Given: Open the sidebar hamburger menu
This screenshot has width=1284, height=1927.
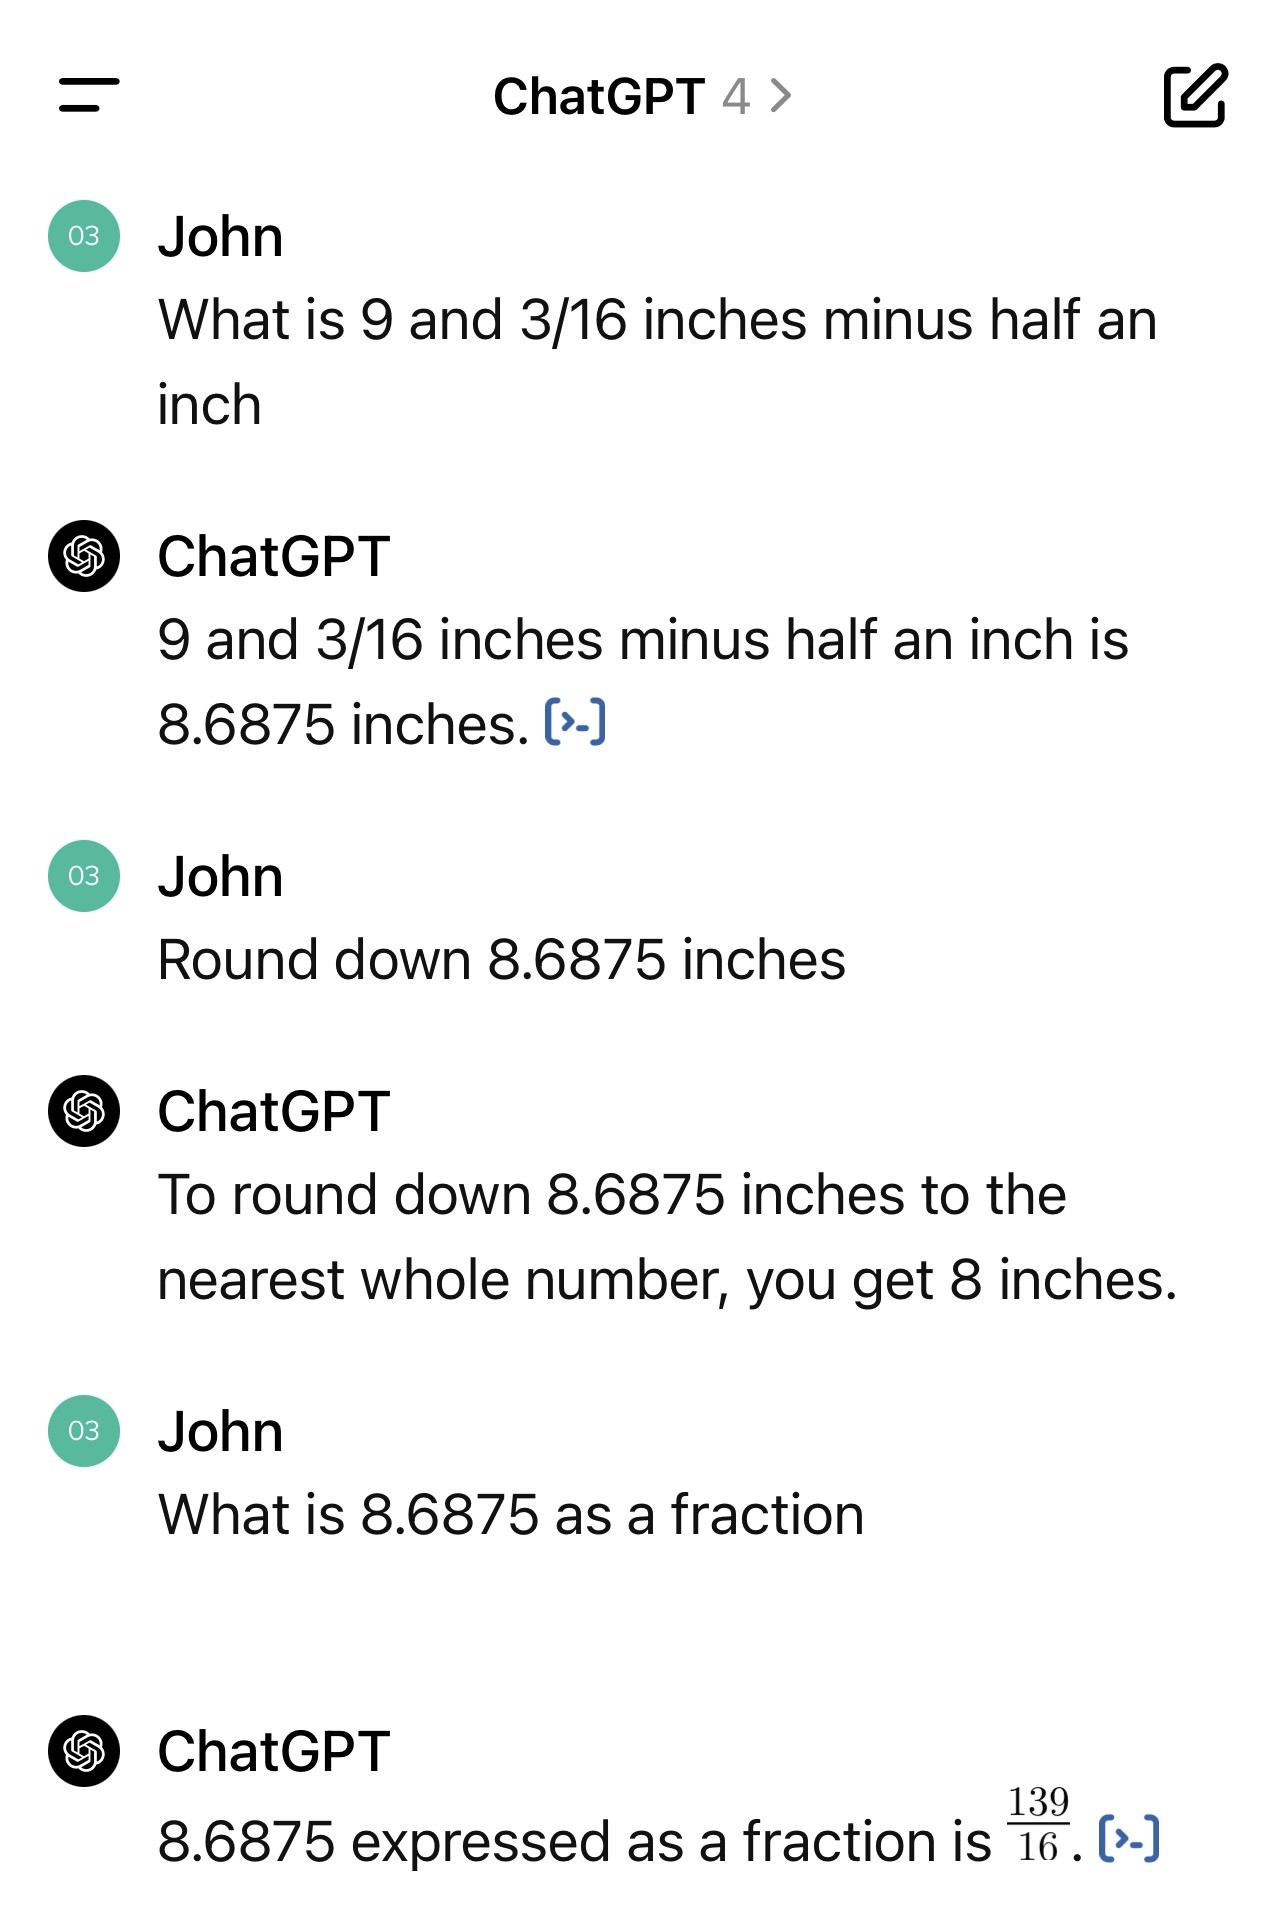Looking at the screenshot, I should click(89, 95).
